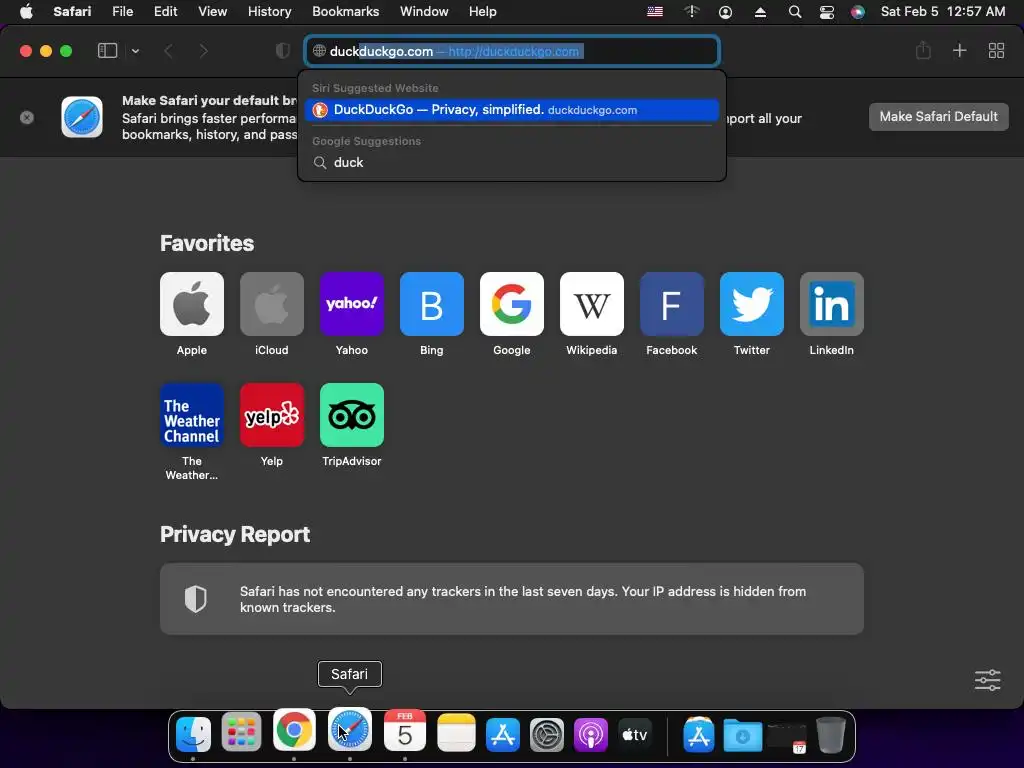Screen dimensions: 1024x768
Task: Open the Window menu
Action: point(424,12)
